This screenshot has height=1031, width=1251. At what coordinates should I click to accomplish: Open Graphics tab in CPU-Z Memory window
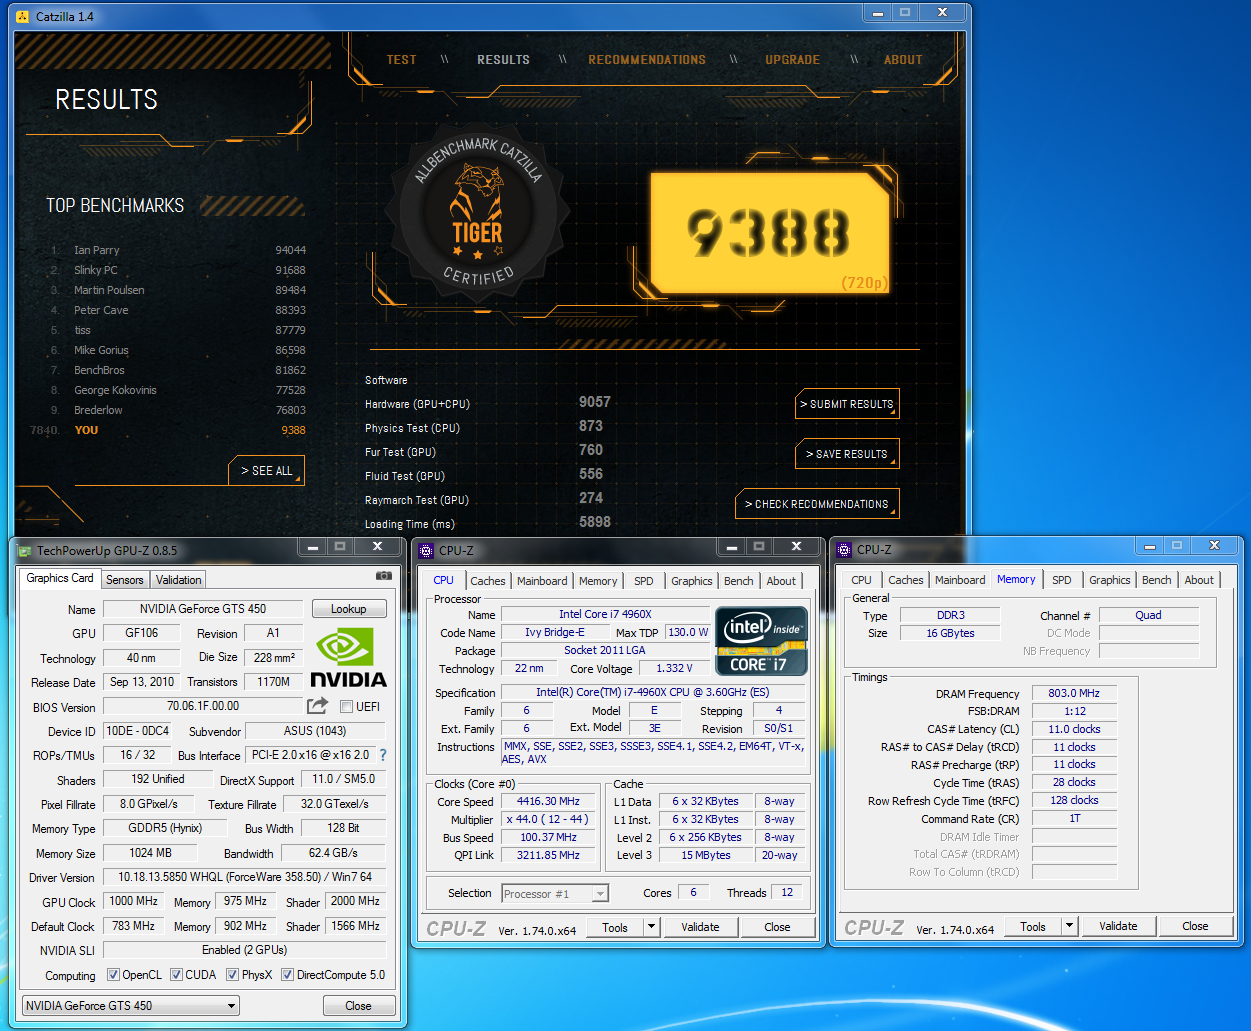click(1110, 580)
